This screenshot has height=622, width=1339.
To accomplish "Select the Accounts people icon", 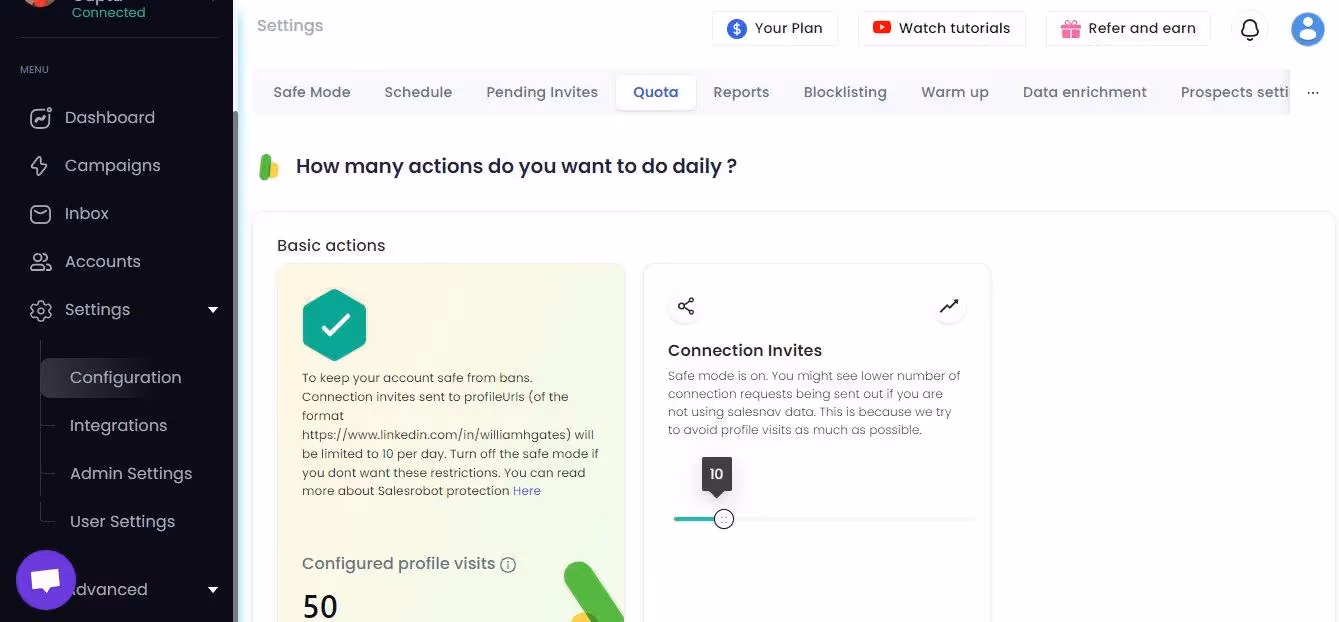I will [x=40, y=261].
